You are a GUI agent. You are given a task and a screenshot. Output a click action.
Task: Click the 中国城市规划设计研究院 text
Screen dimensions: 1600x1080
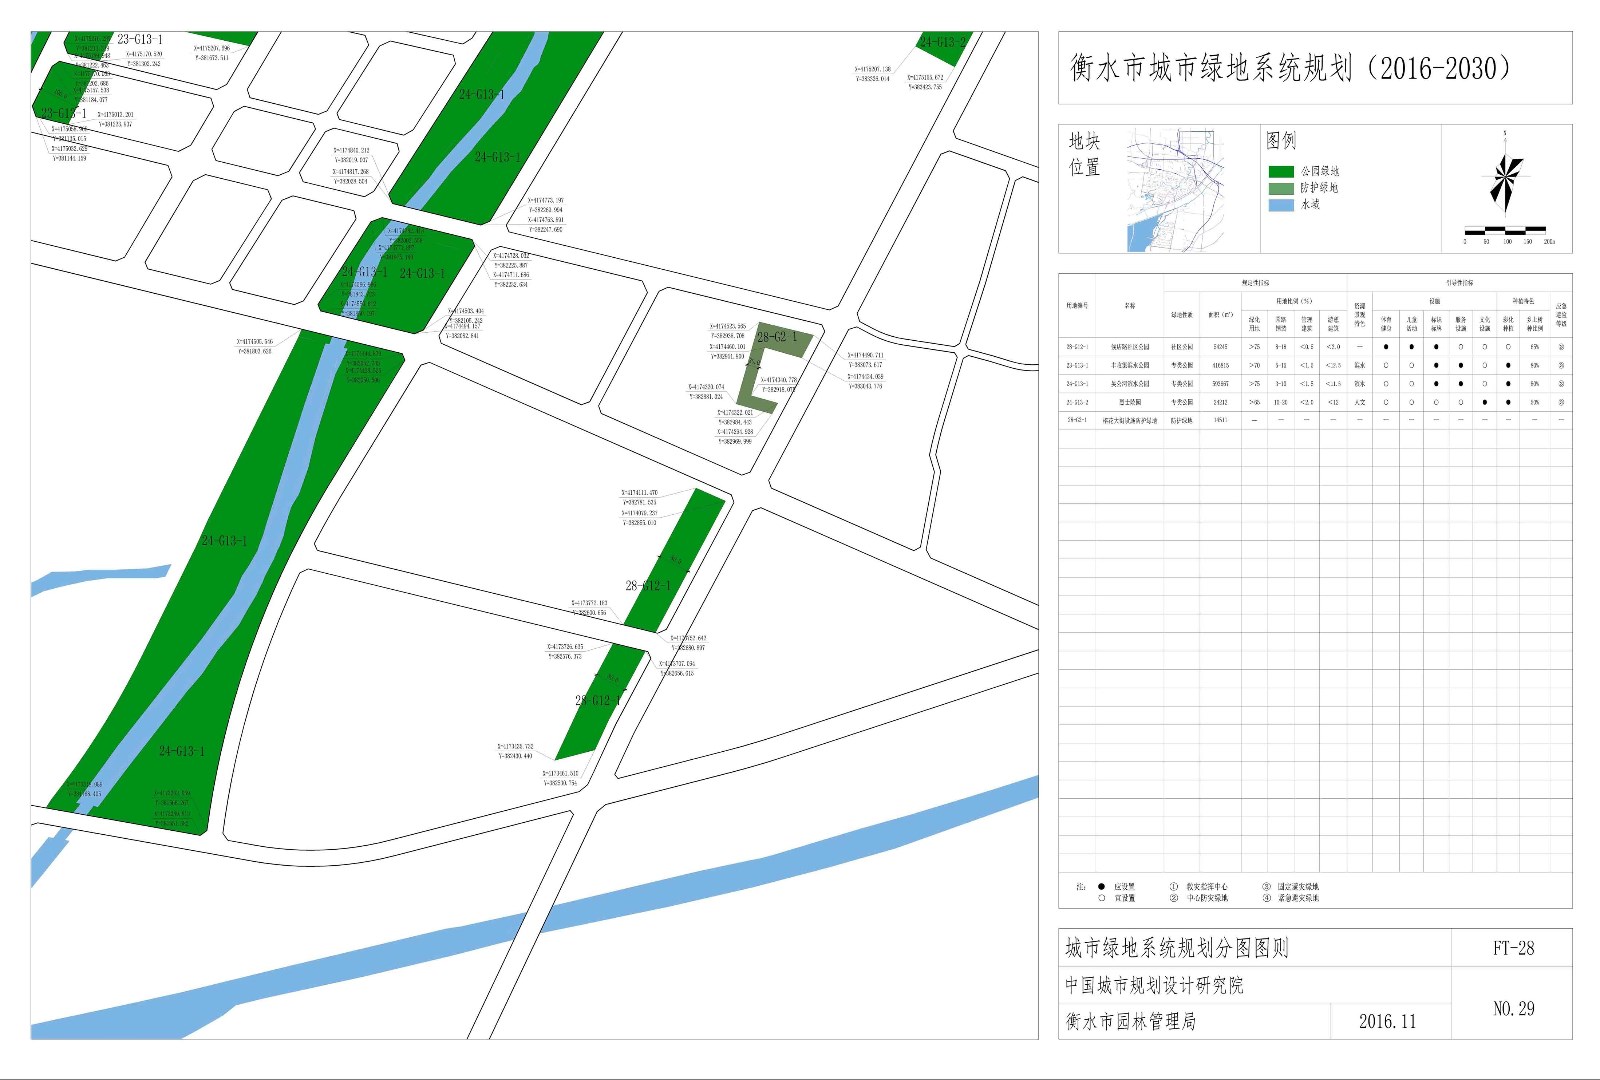tap(1154, 985)
